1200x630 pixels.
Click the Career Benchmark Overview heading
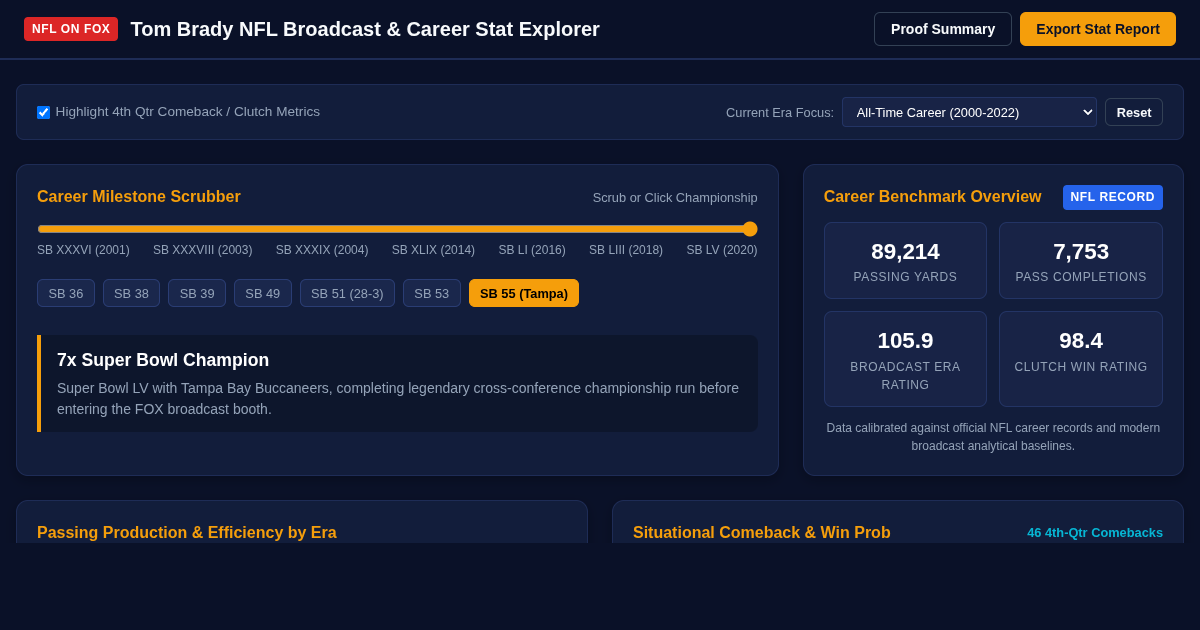933,197
